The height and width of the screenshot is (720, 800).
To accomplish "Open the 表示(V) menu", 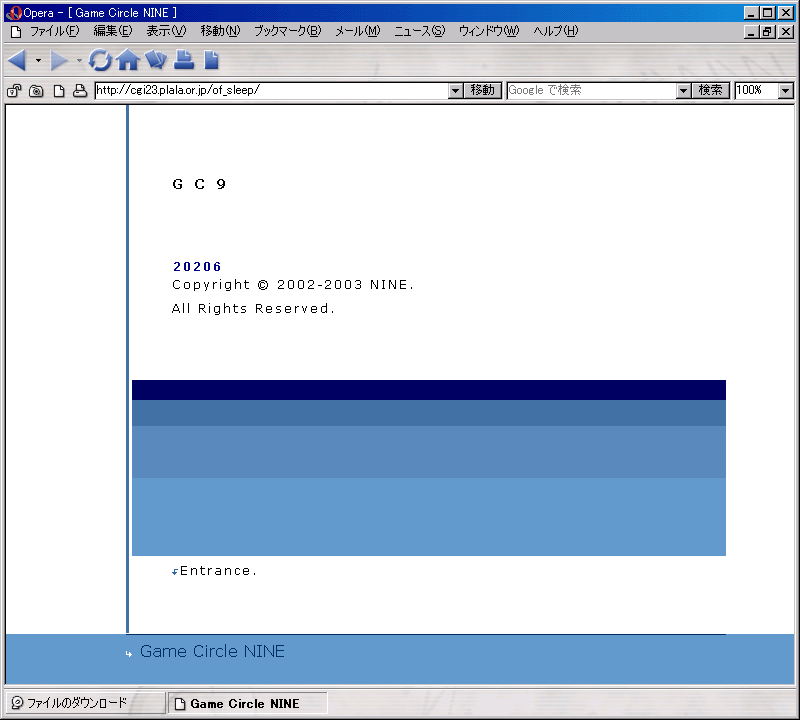I will point(166,31).
